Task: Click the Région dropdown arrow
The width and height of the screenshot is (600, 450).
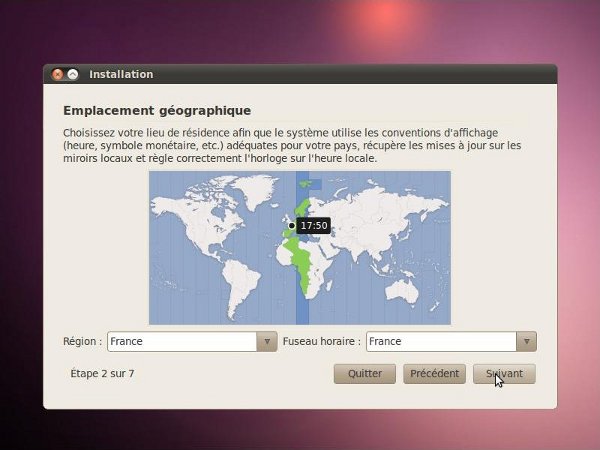Action: coord(266,341)
